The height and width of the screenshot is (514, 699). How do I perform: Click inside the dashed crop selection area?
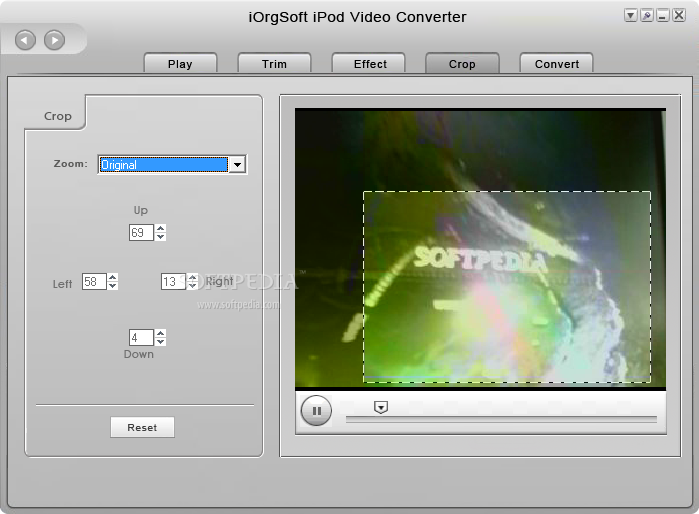pos(507,287)
